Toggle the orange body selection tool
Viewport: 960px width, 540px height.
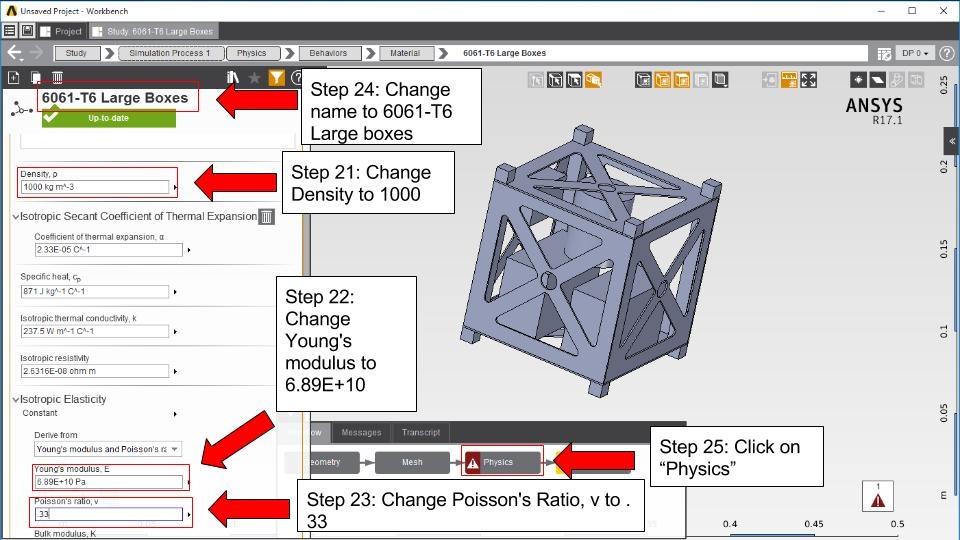point(593,80)
